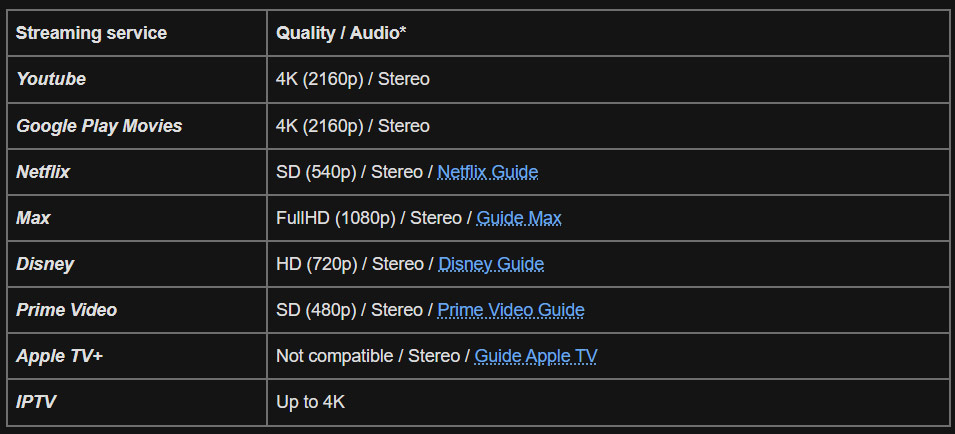Open the Guide Max link

[x=519, y=218]
